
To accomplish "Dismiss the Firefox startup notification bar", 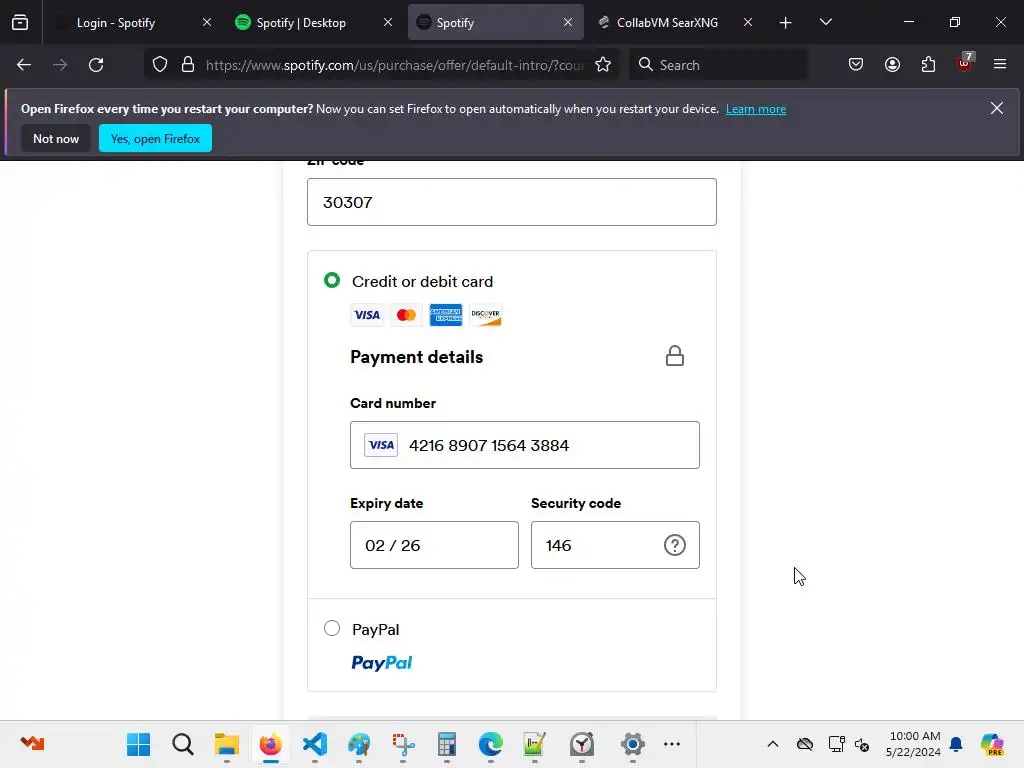I will pyautogui.click(x=996, y=108).
